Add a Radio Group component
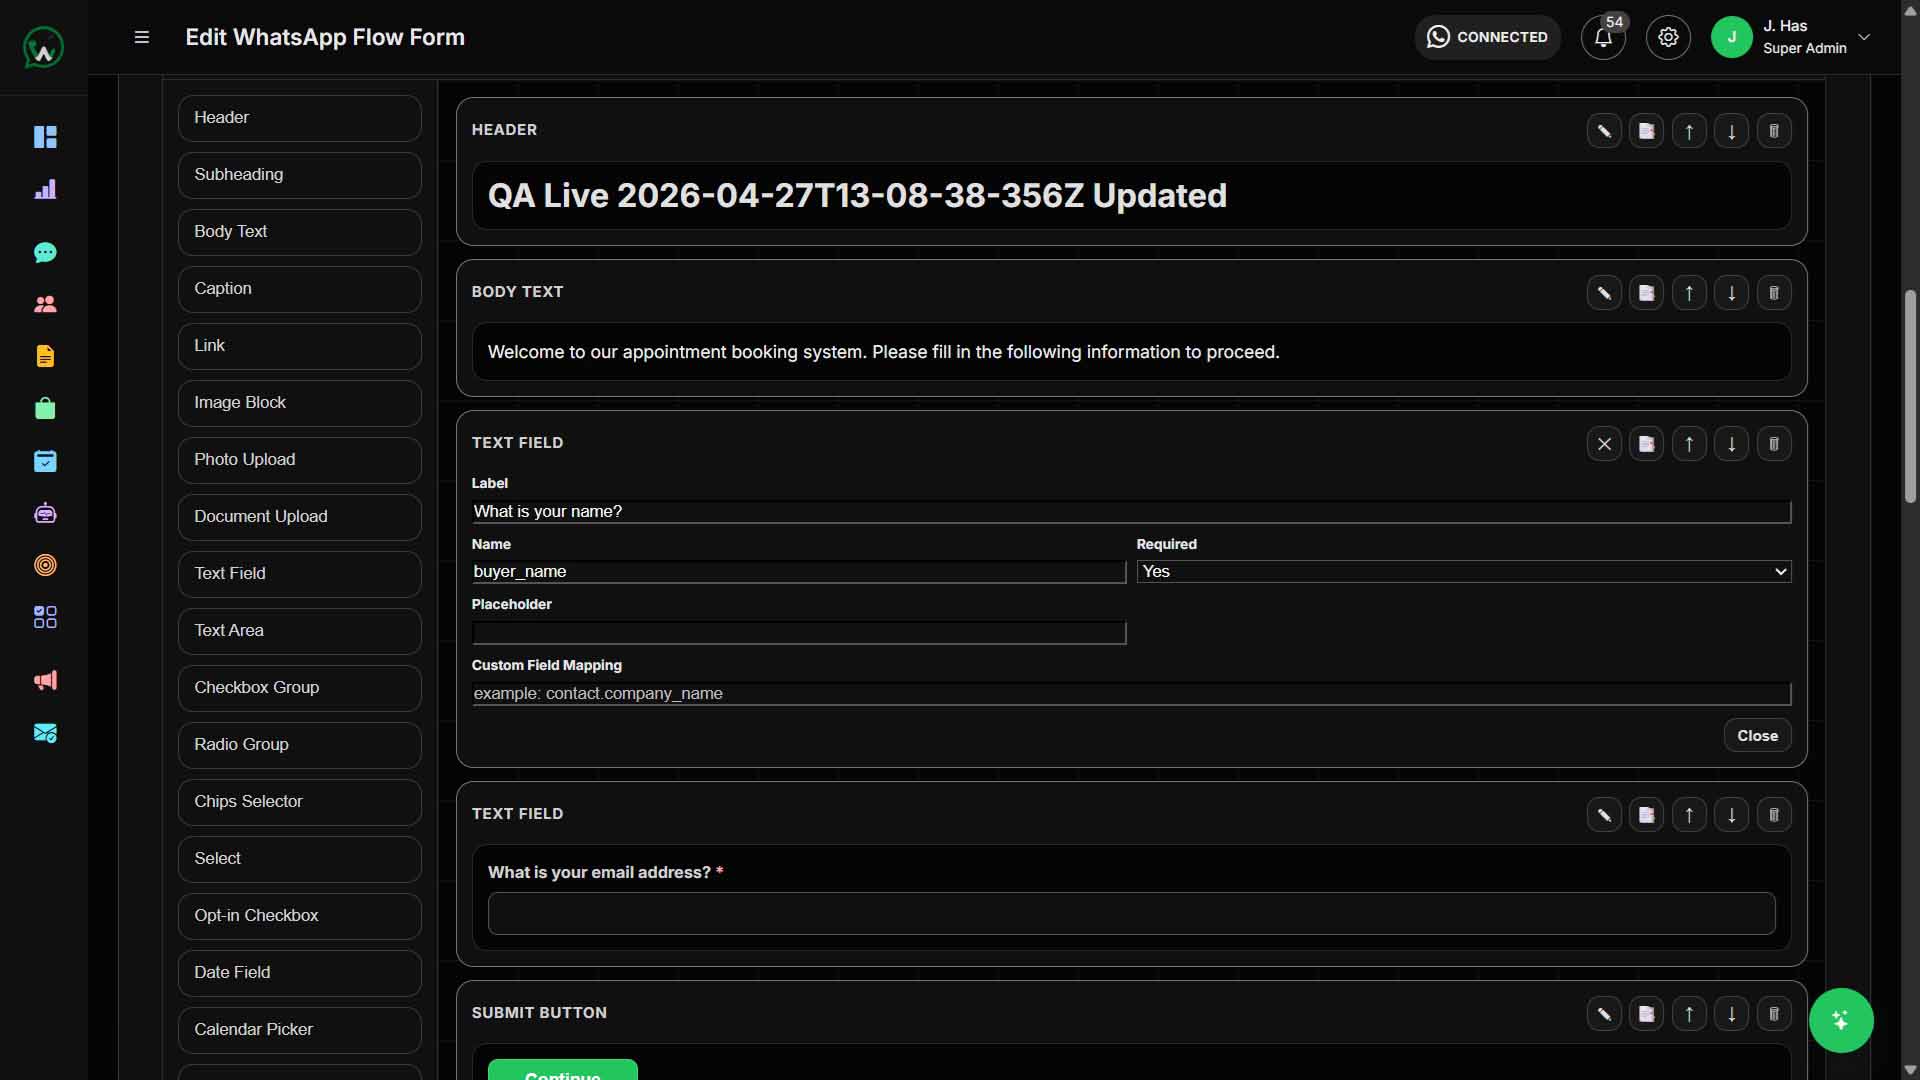This screenshot has height=1080, width=1920. [300, 745]
